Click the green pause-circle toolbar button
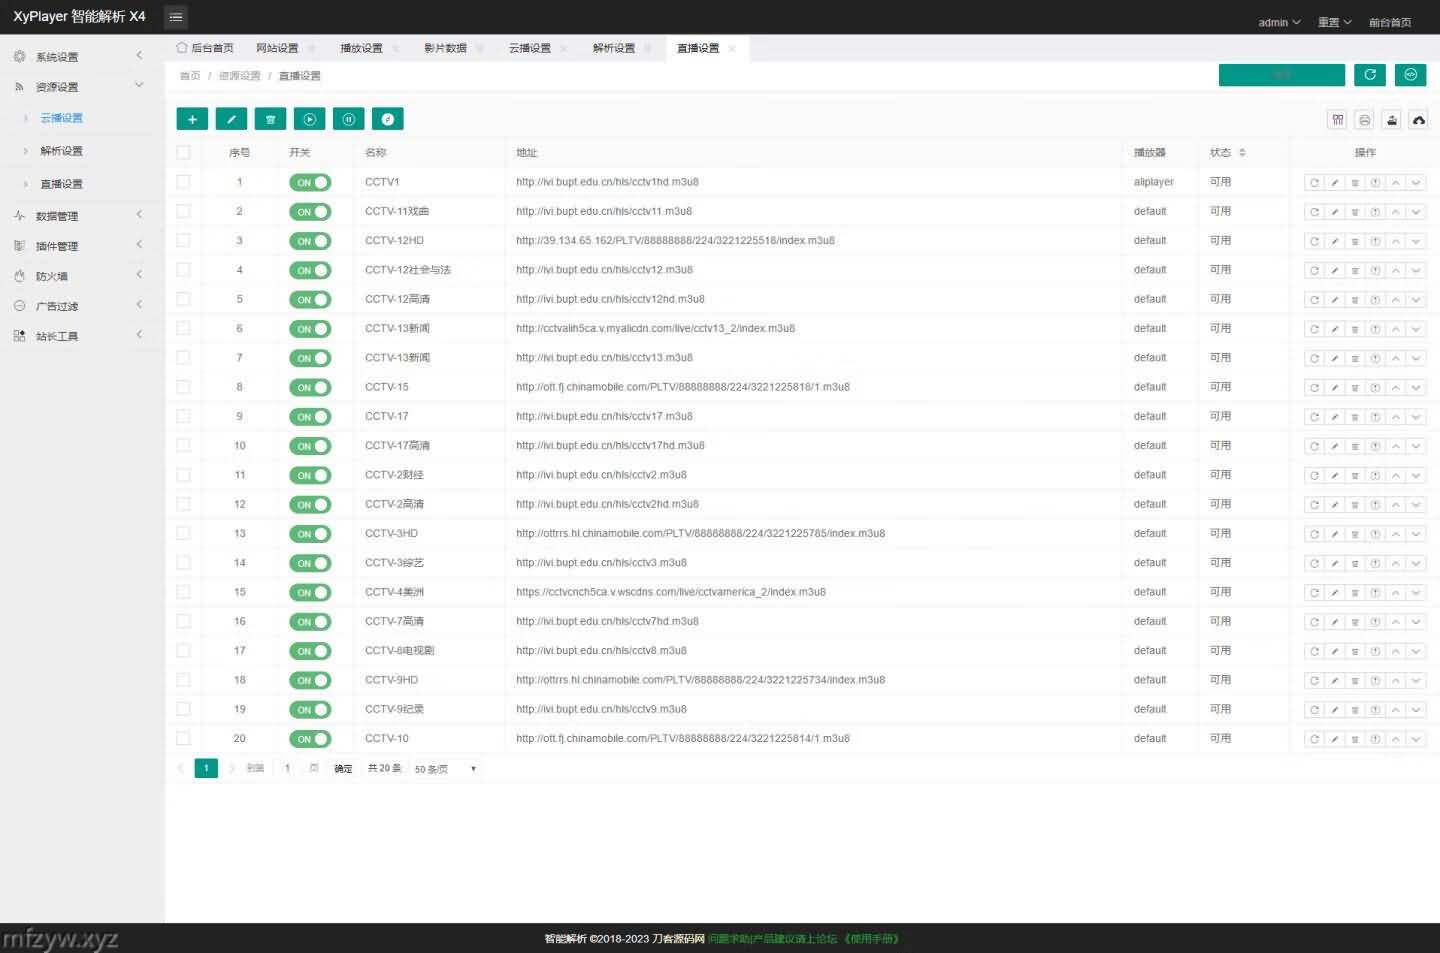This screenshot has width=1440, height=953. [x=348, y=119]
